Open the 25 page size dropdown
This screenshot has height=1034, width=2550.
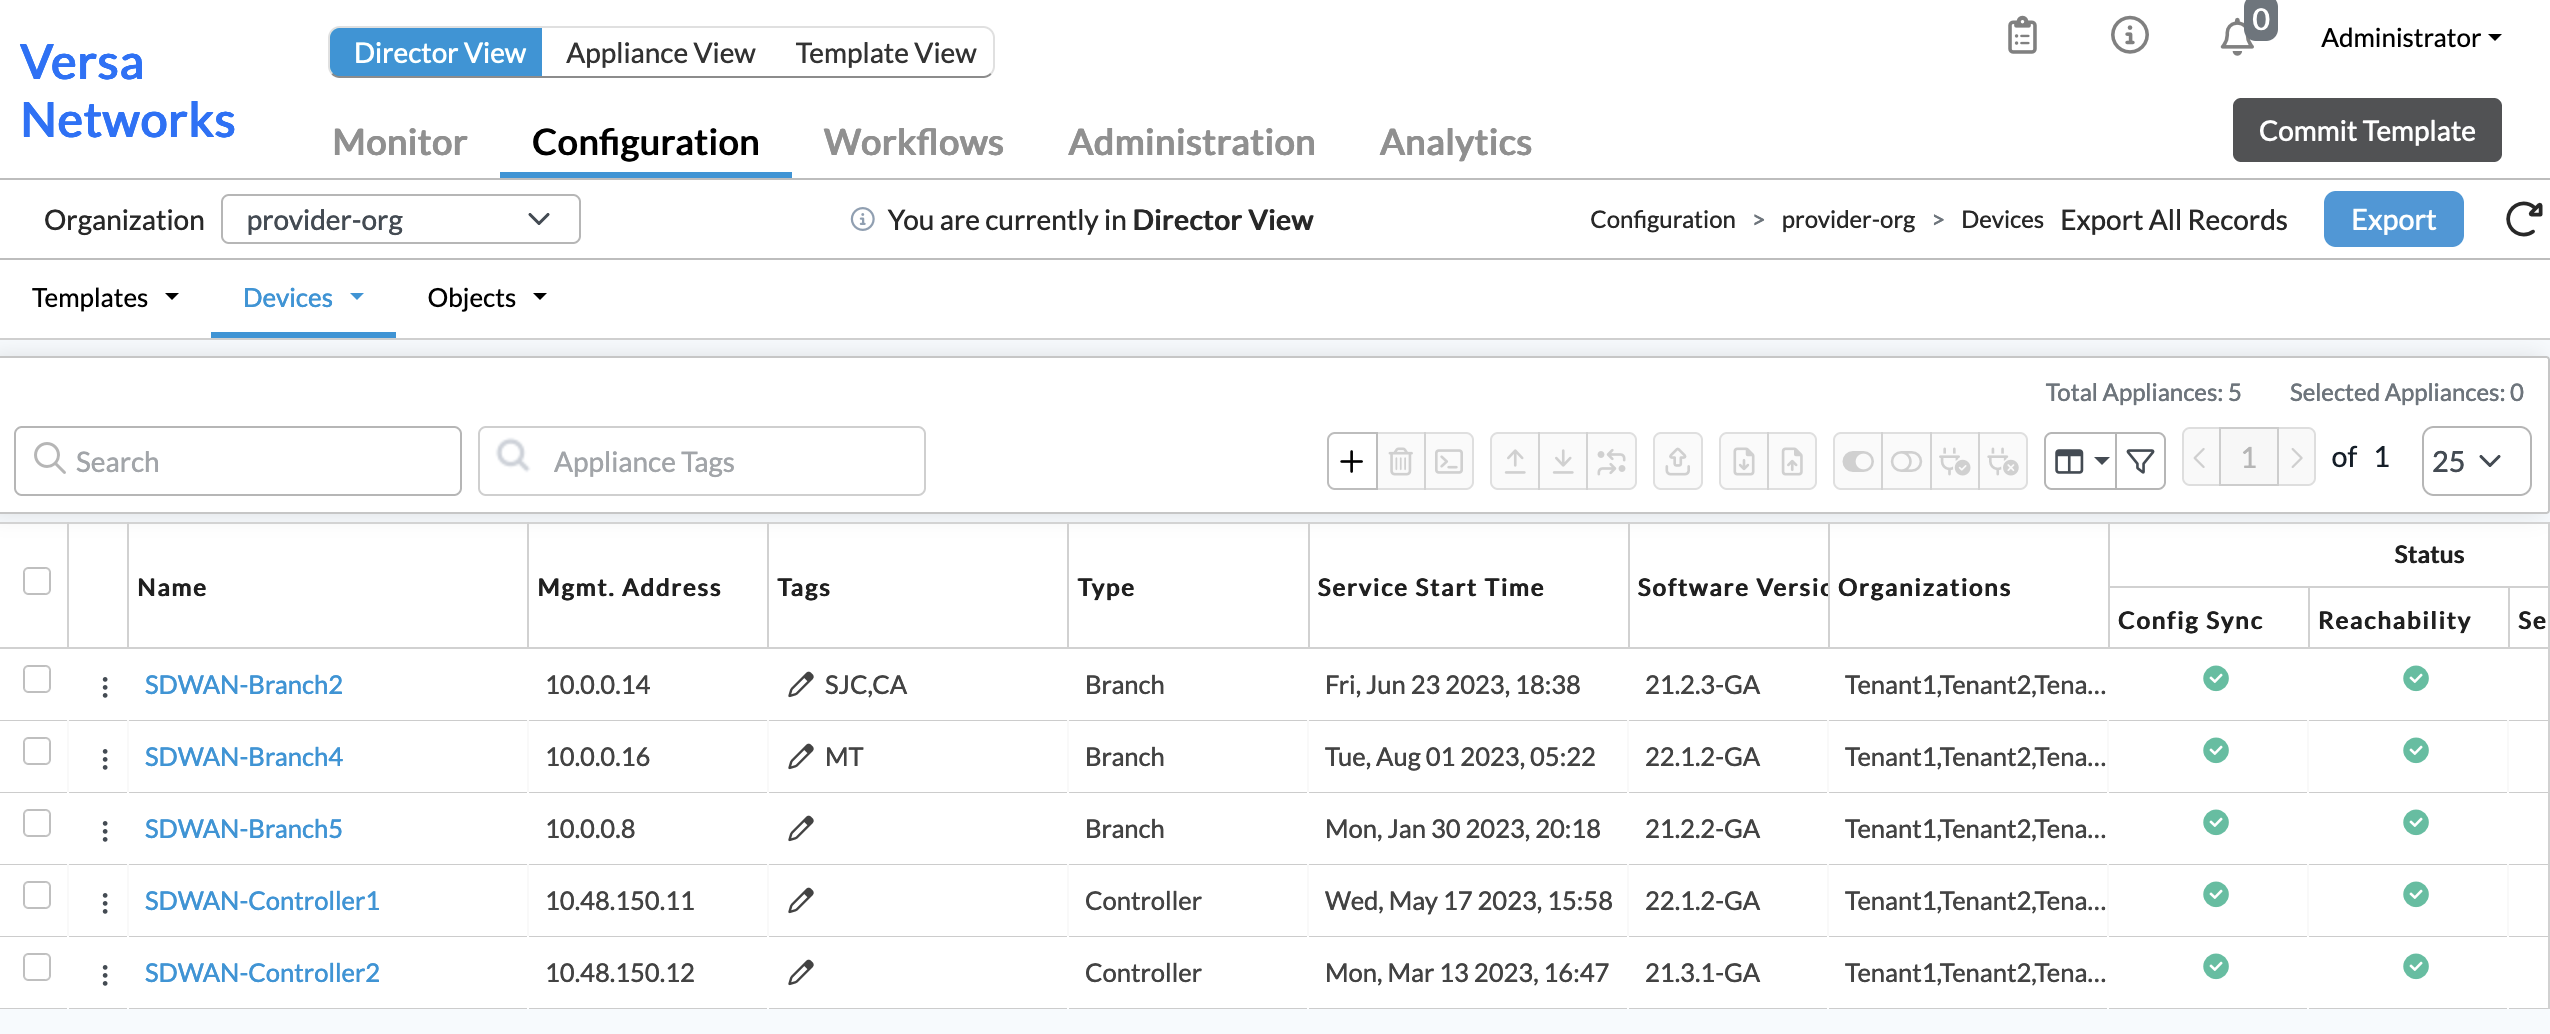(2475, 461)
